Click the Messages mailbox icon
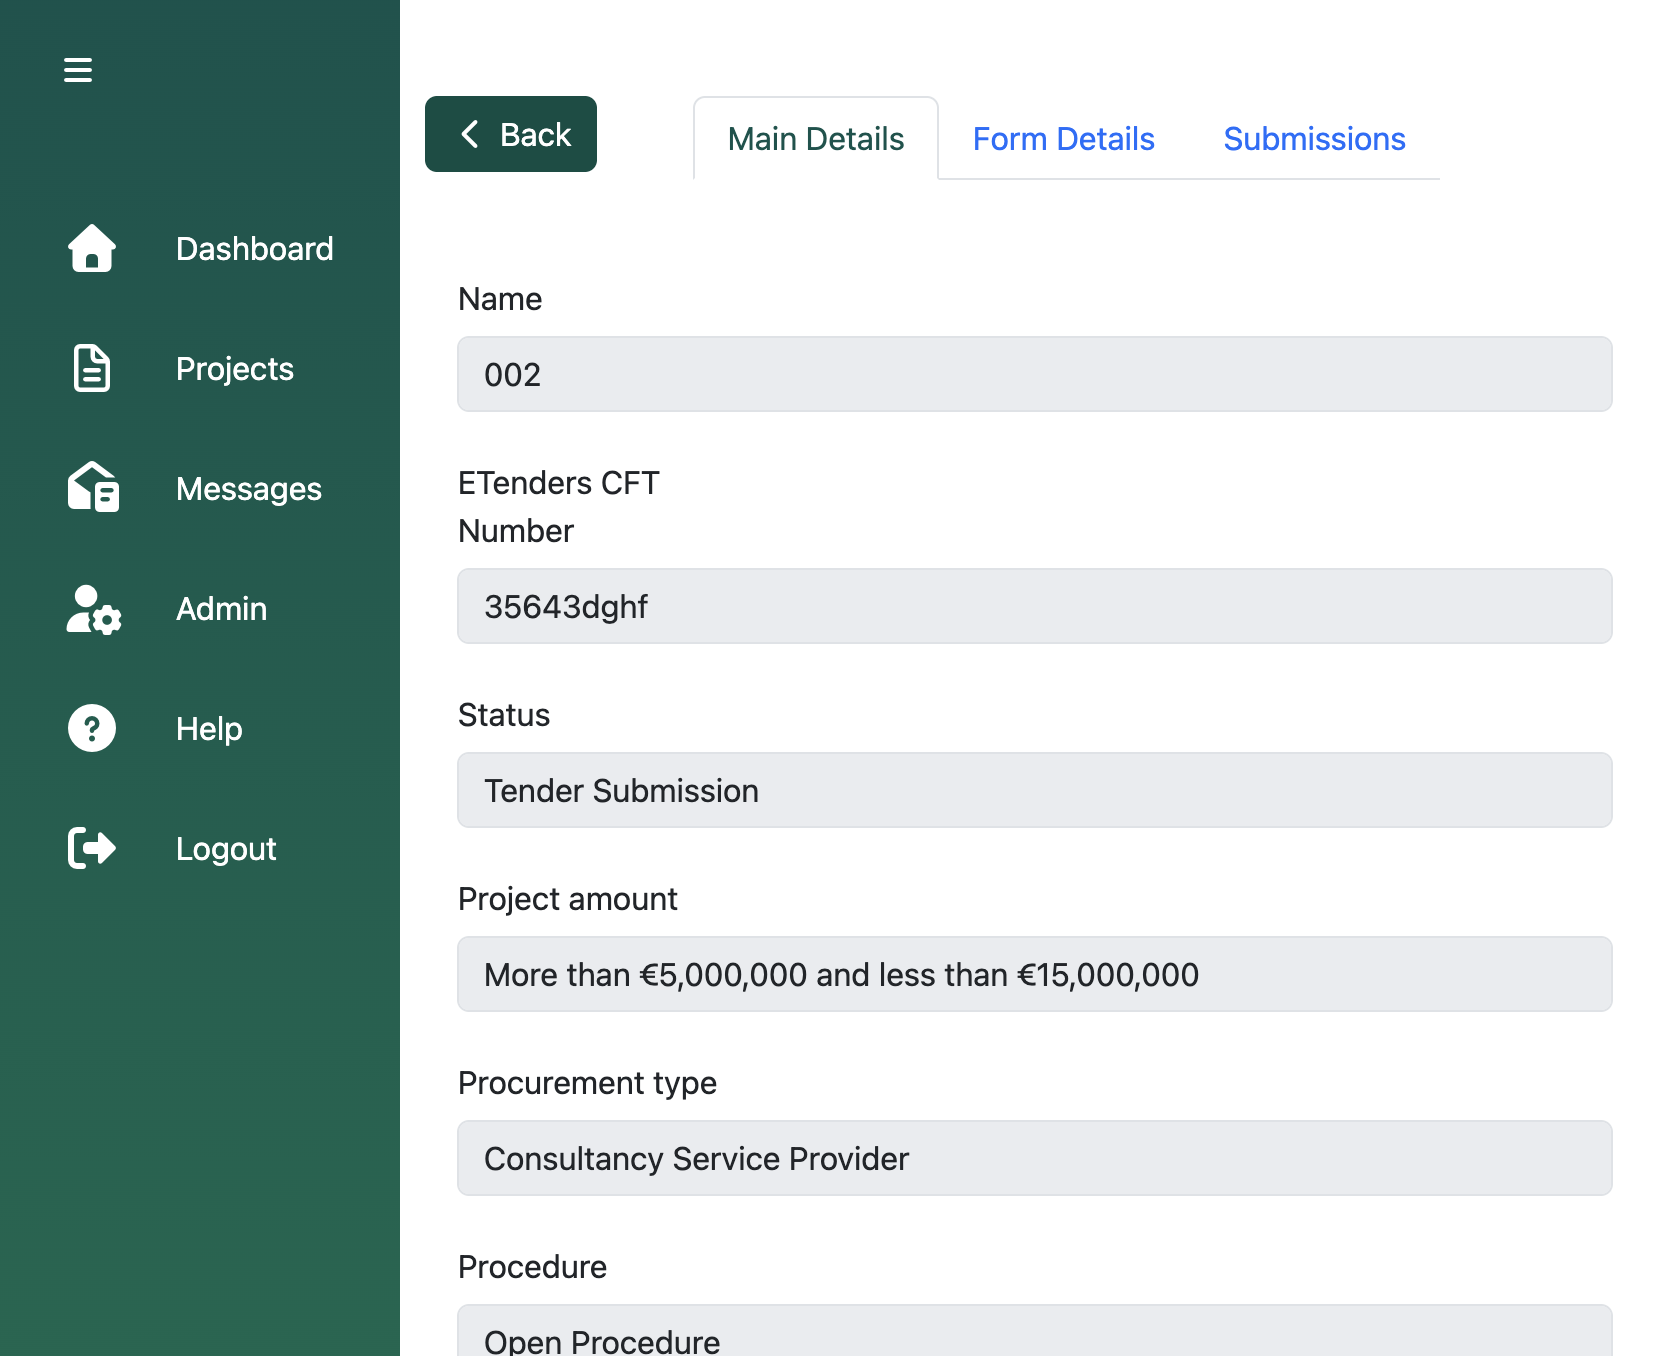The width and height of the screenshot is (1670, 1356). click(x=93, y=487)
